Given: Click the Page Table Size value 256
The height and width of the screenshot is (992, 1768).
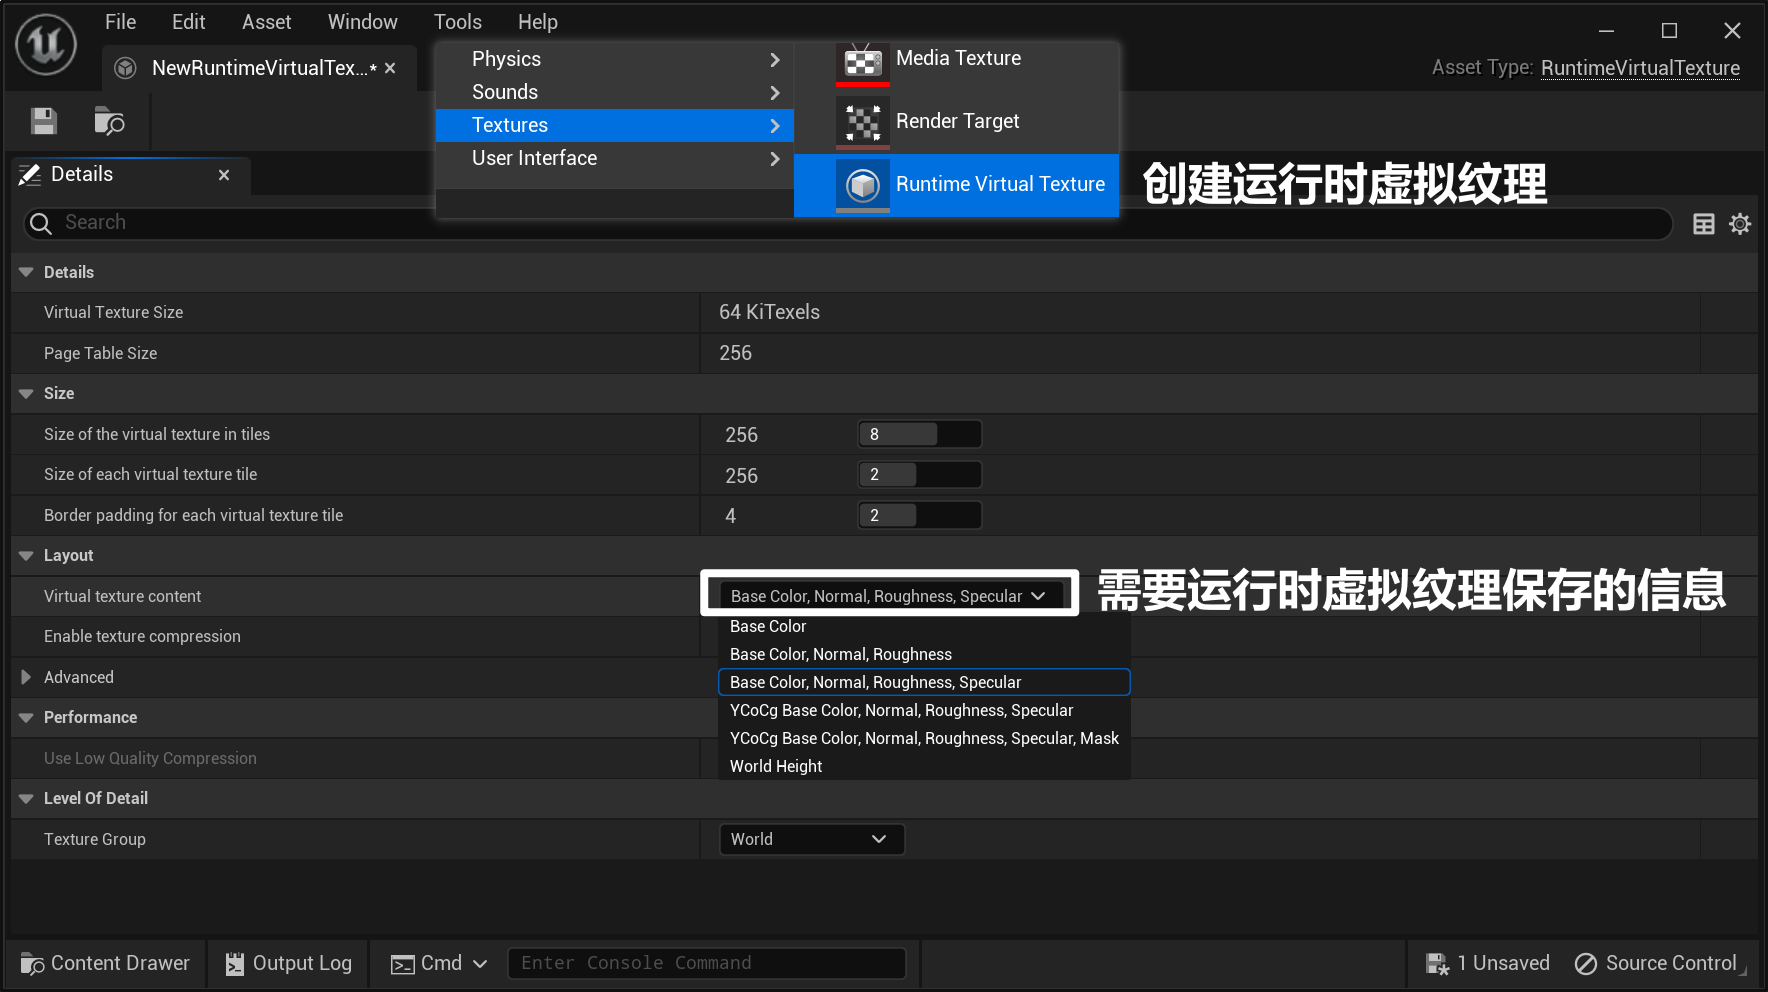Looking at the screenshot, I should (735, 354).
